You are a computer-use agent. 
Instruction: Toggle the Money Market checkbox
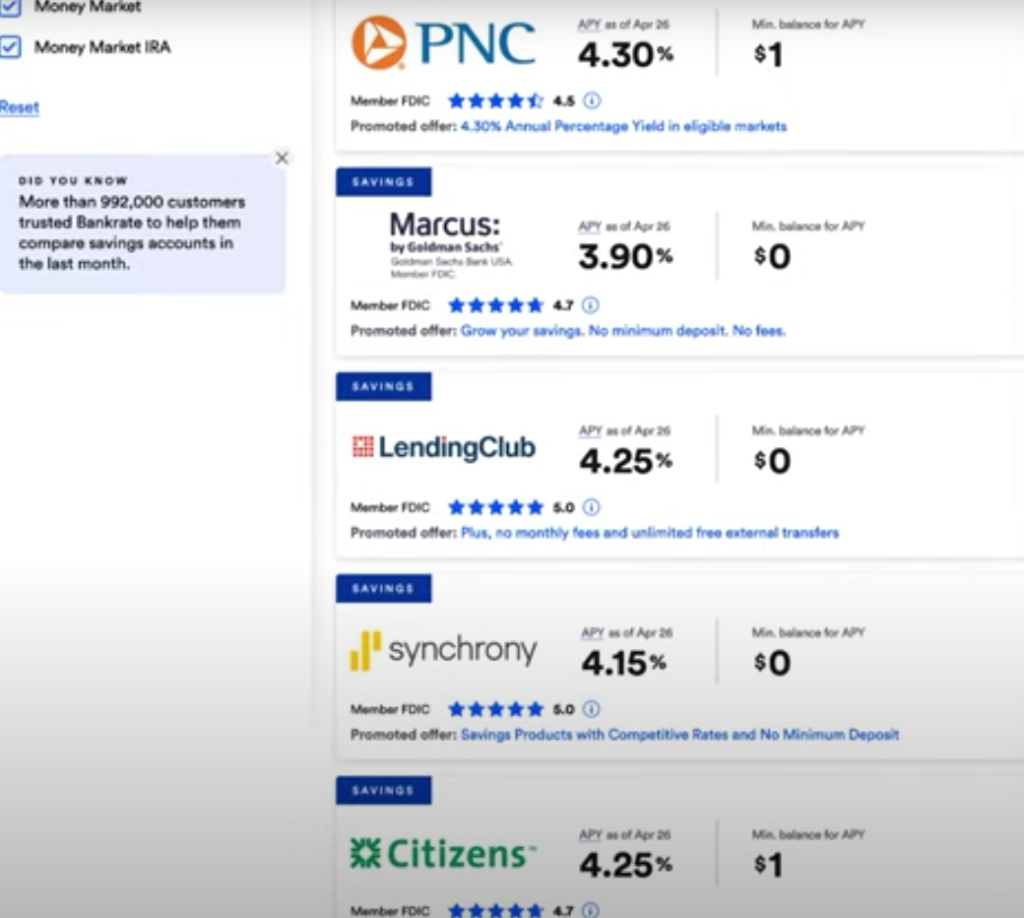click(x=11, y=7)
